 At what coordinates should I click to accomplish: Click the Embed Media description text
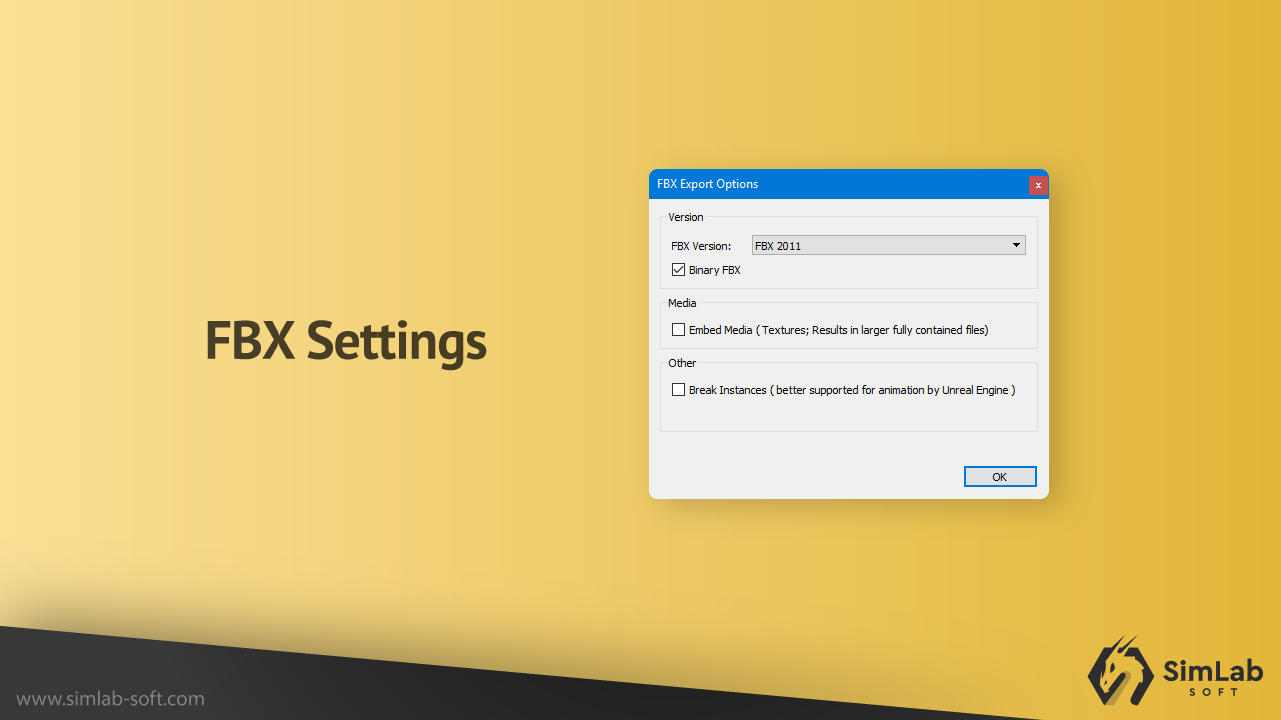(838, 330)
